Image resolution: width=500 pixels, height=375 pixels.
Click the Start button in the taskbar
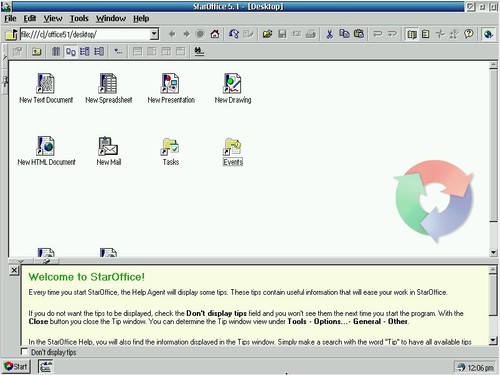tap(16, 367)
